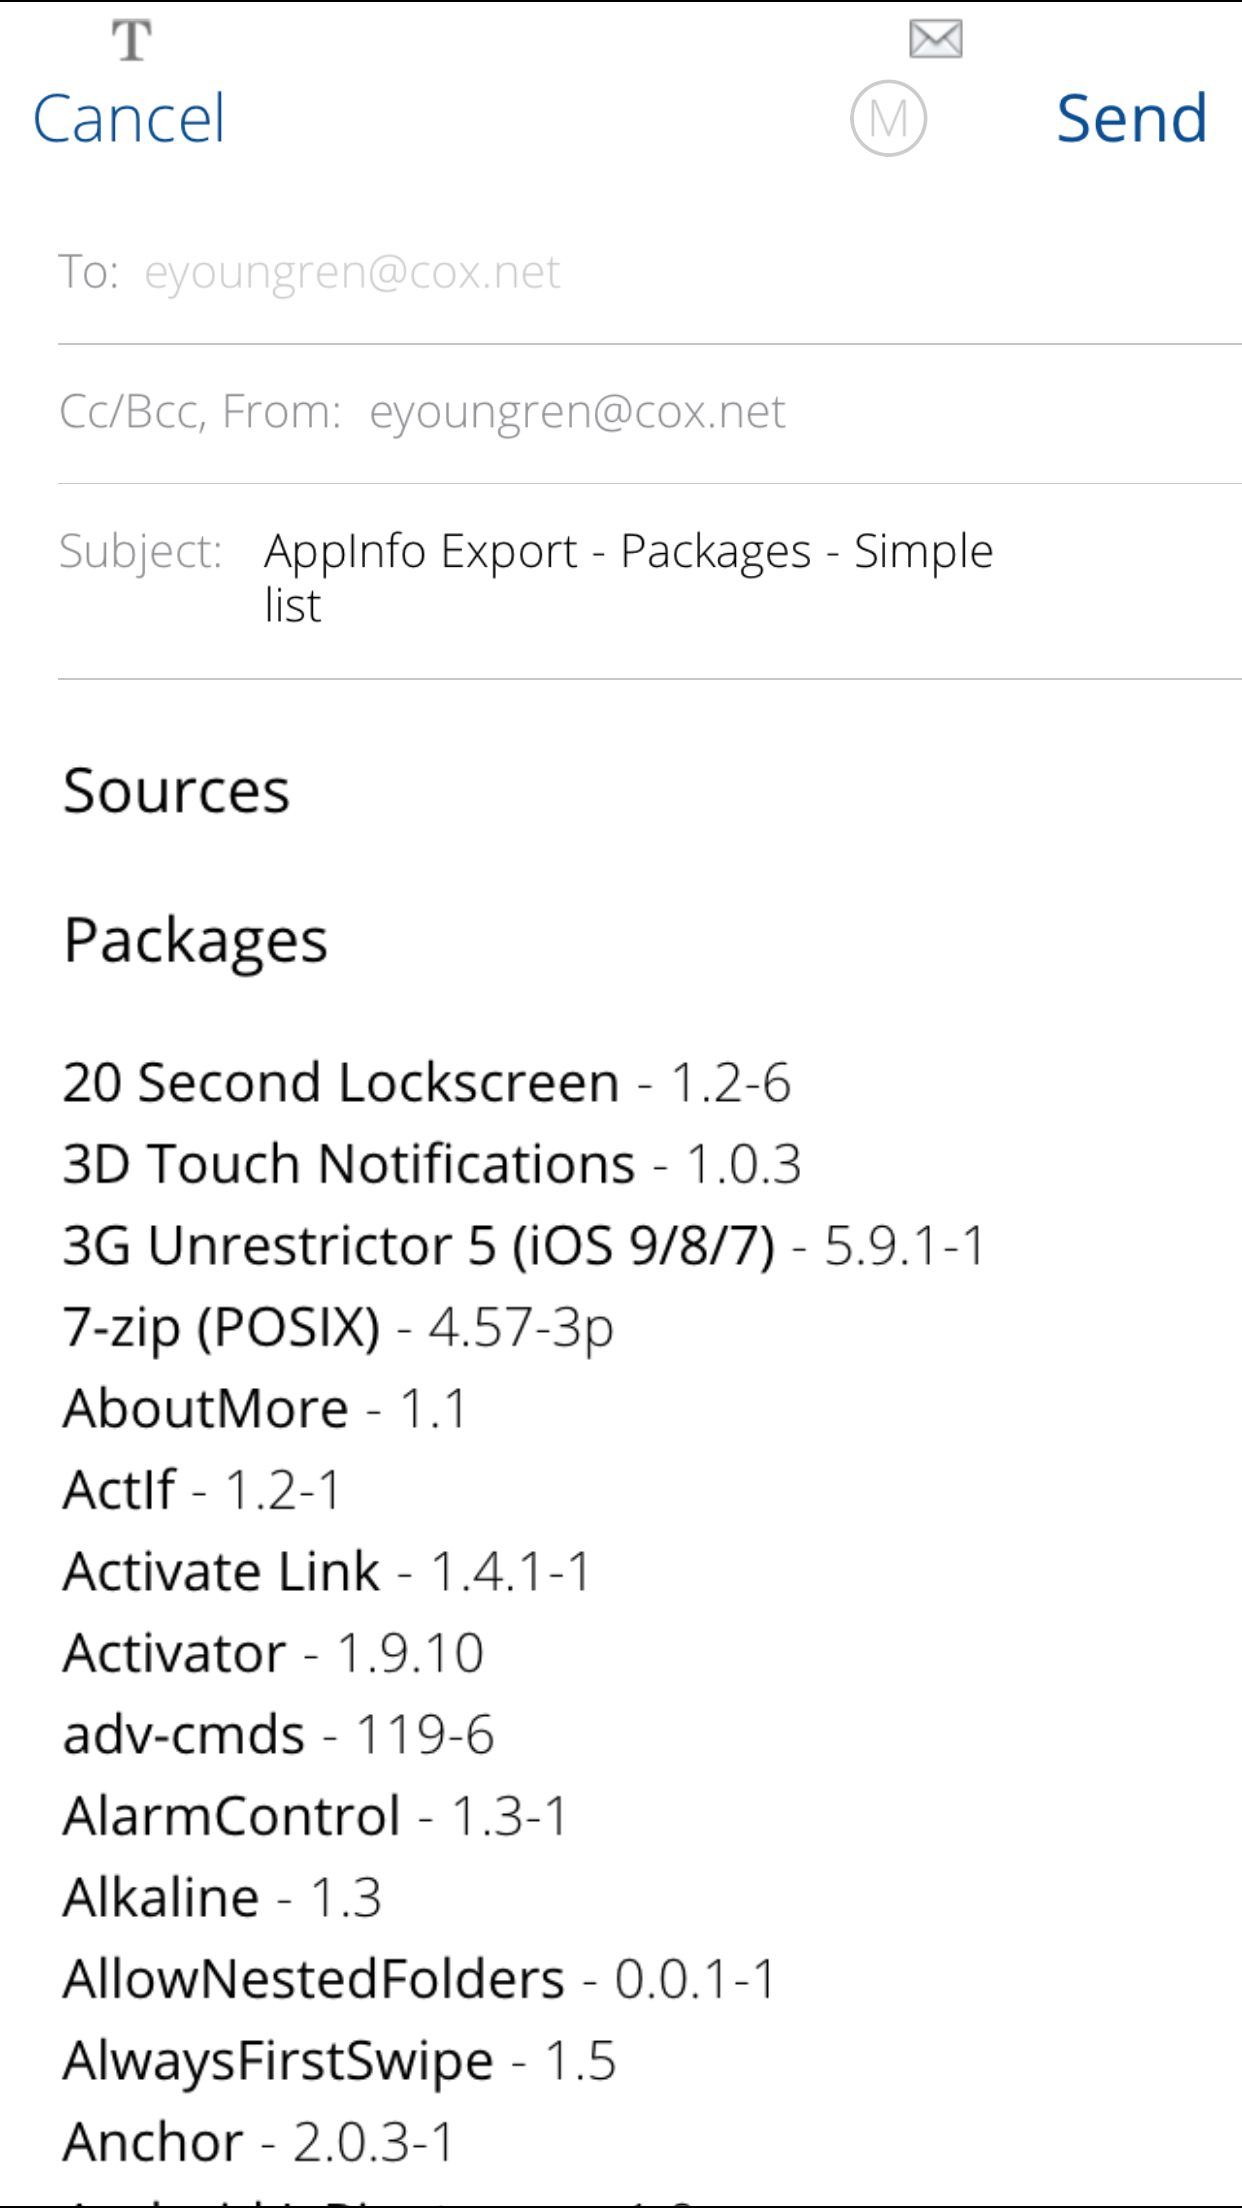This screenshot has width=1242, height=2208.
Task: Tap the T text icon at top
Action: pos(131,42)
